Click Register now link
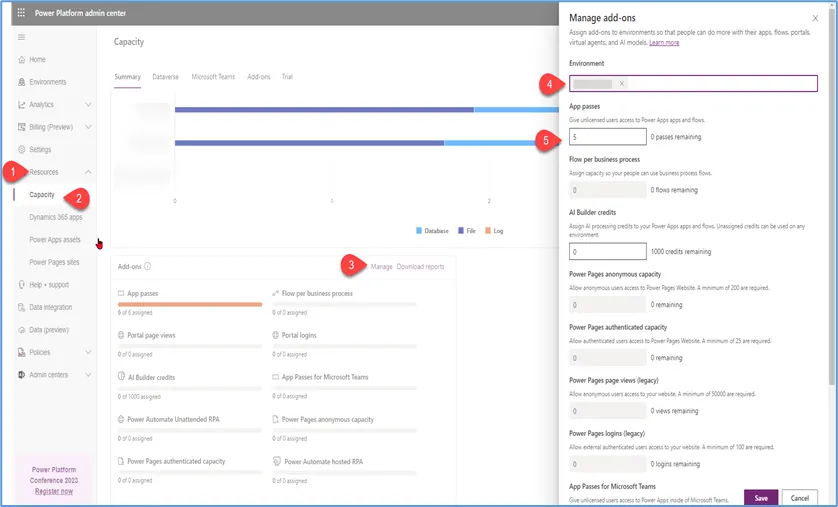Screen dimensions: 838x507 click(54, 491)
